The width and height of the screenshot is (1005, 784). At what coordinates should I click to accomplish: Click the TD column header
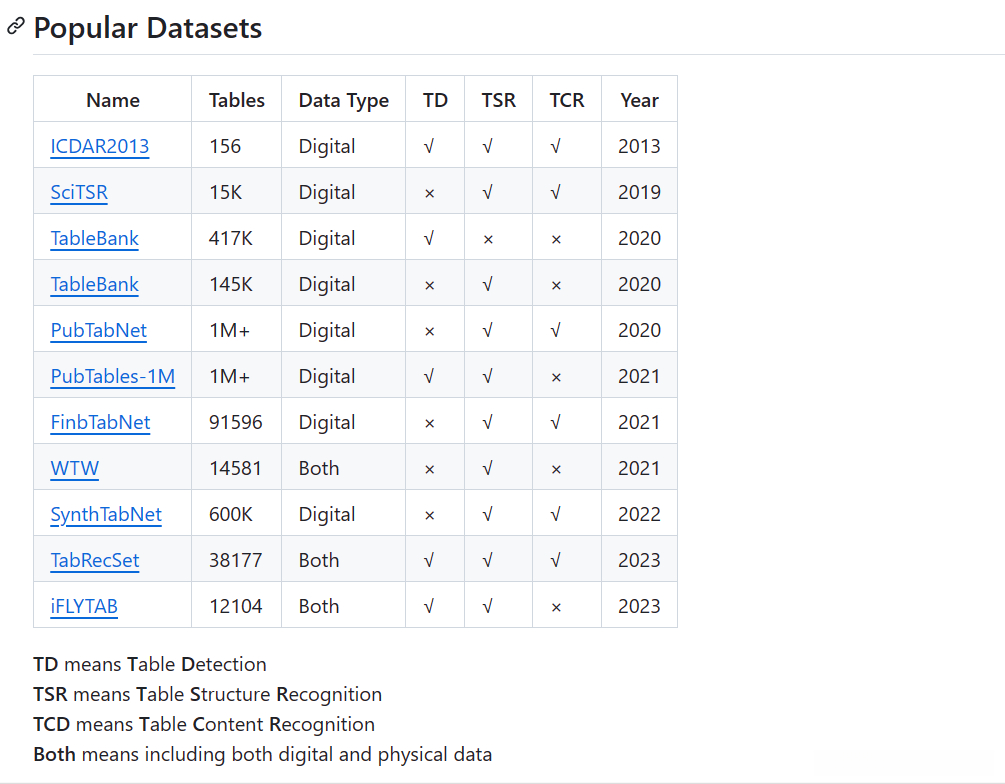coord(435,100)
